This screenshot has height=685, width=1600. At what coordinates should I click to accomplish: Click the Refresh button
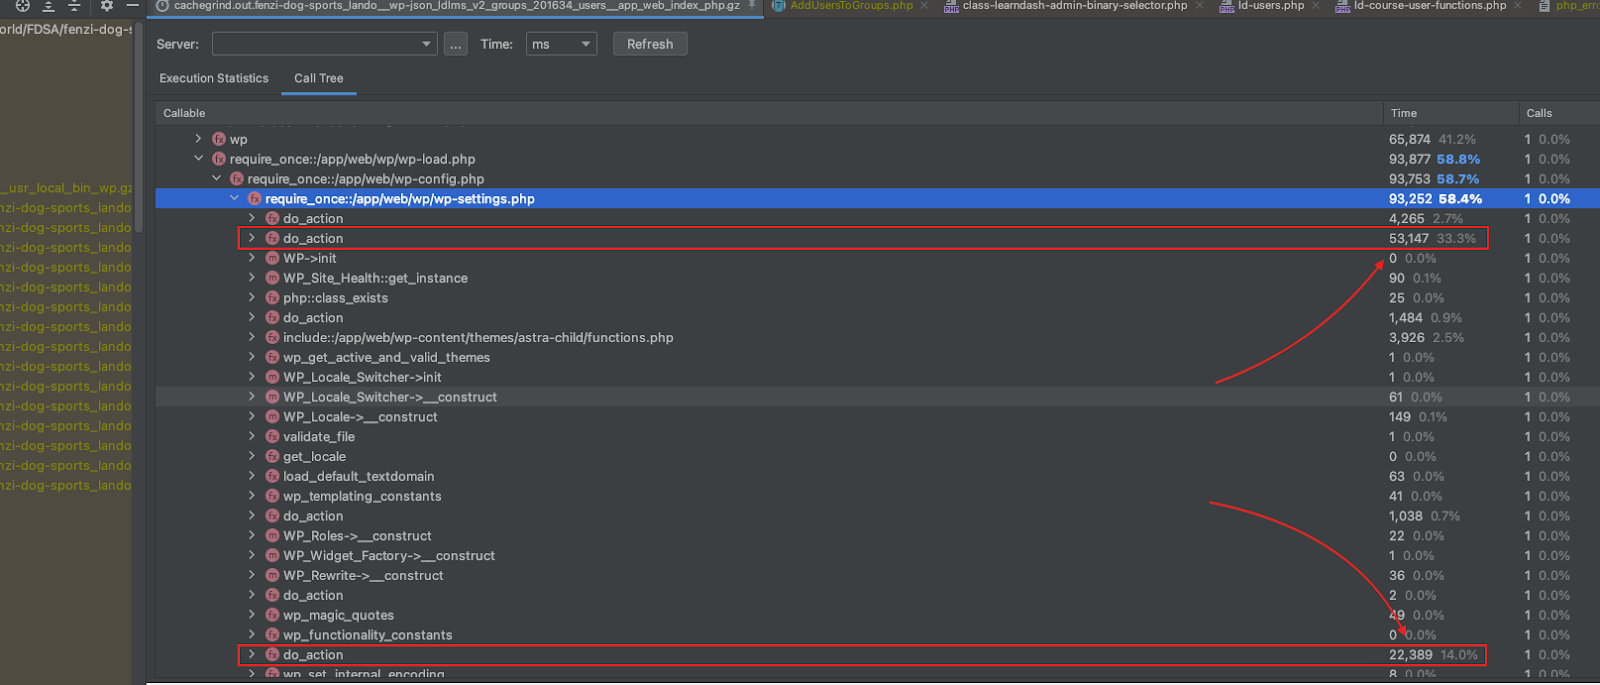(649, 44)
